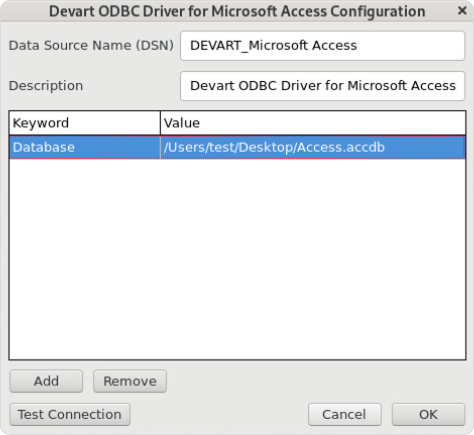The image size is (474, 435).
Task: Click the Data Source Name (DSN) label
Action: click(91, 46)
